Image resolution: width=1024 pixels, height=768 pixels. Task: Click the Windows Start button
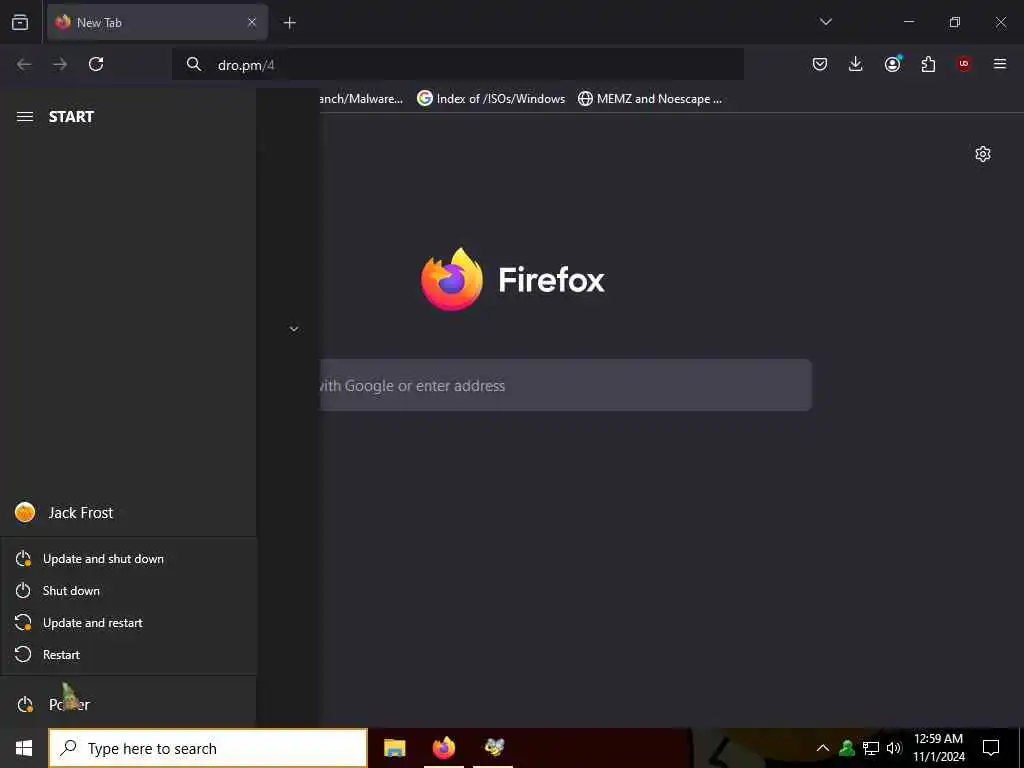[x=24, y=748]
